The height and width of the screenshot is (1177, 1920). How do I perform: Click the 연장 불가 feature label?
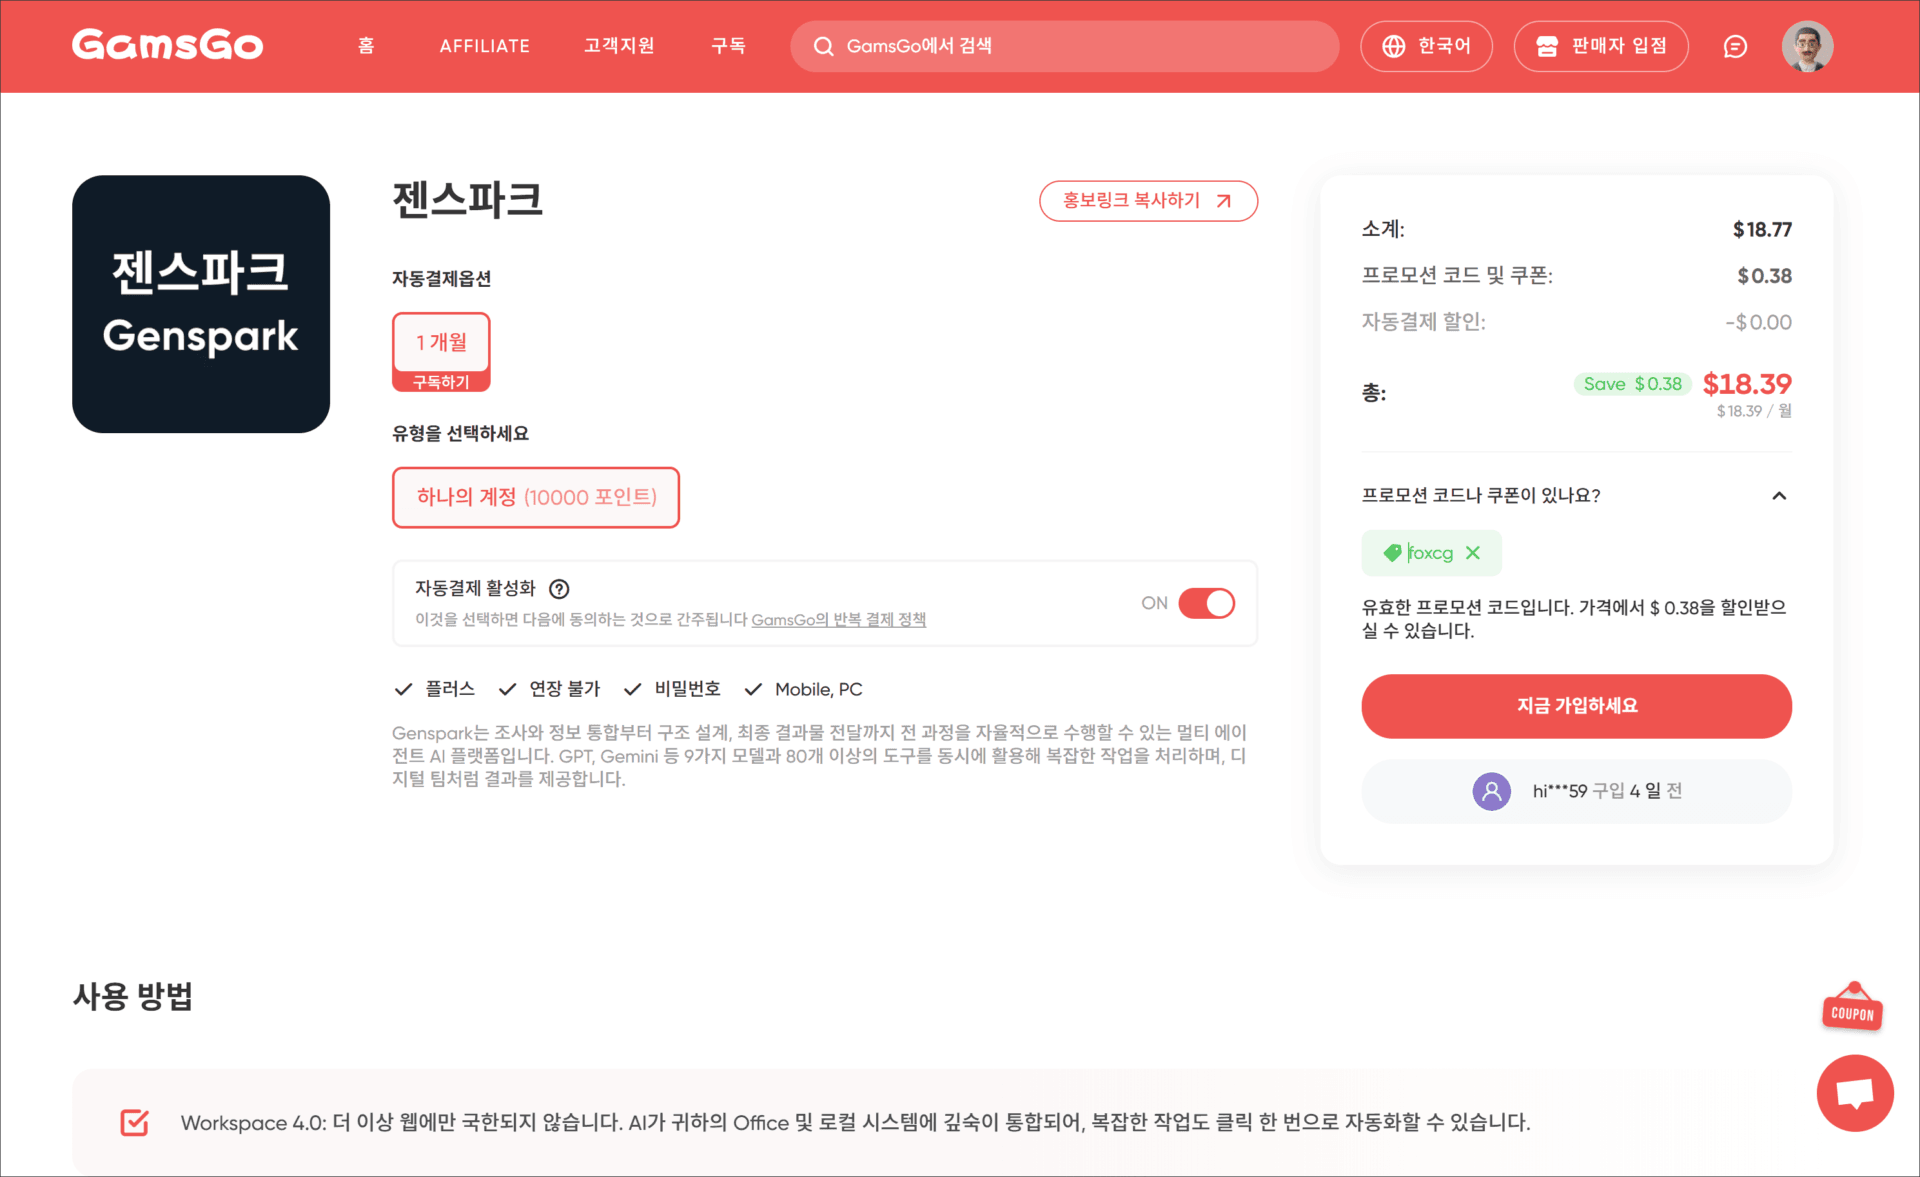[x=564, y=689]
